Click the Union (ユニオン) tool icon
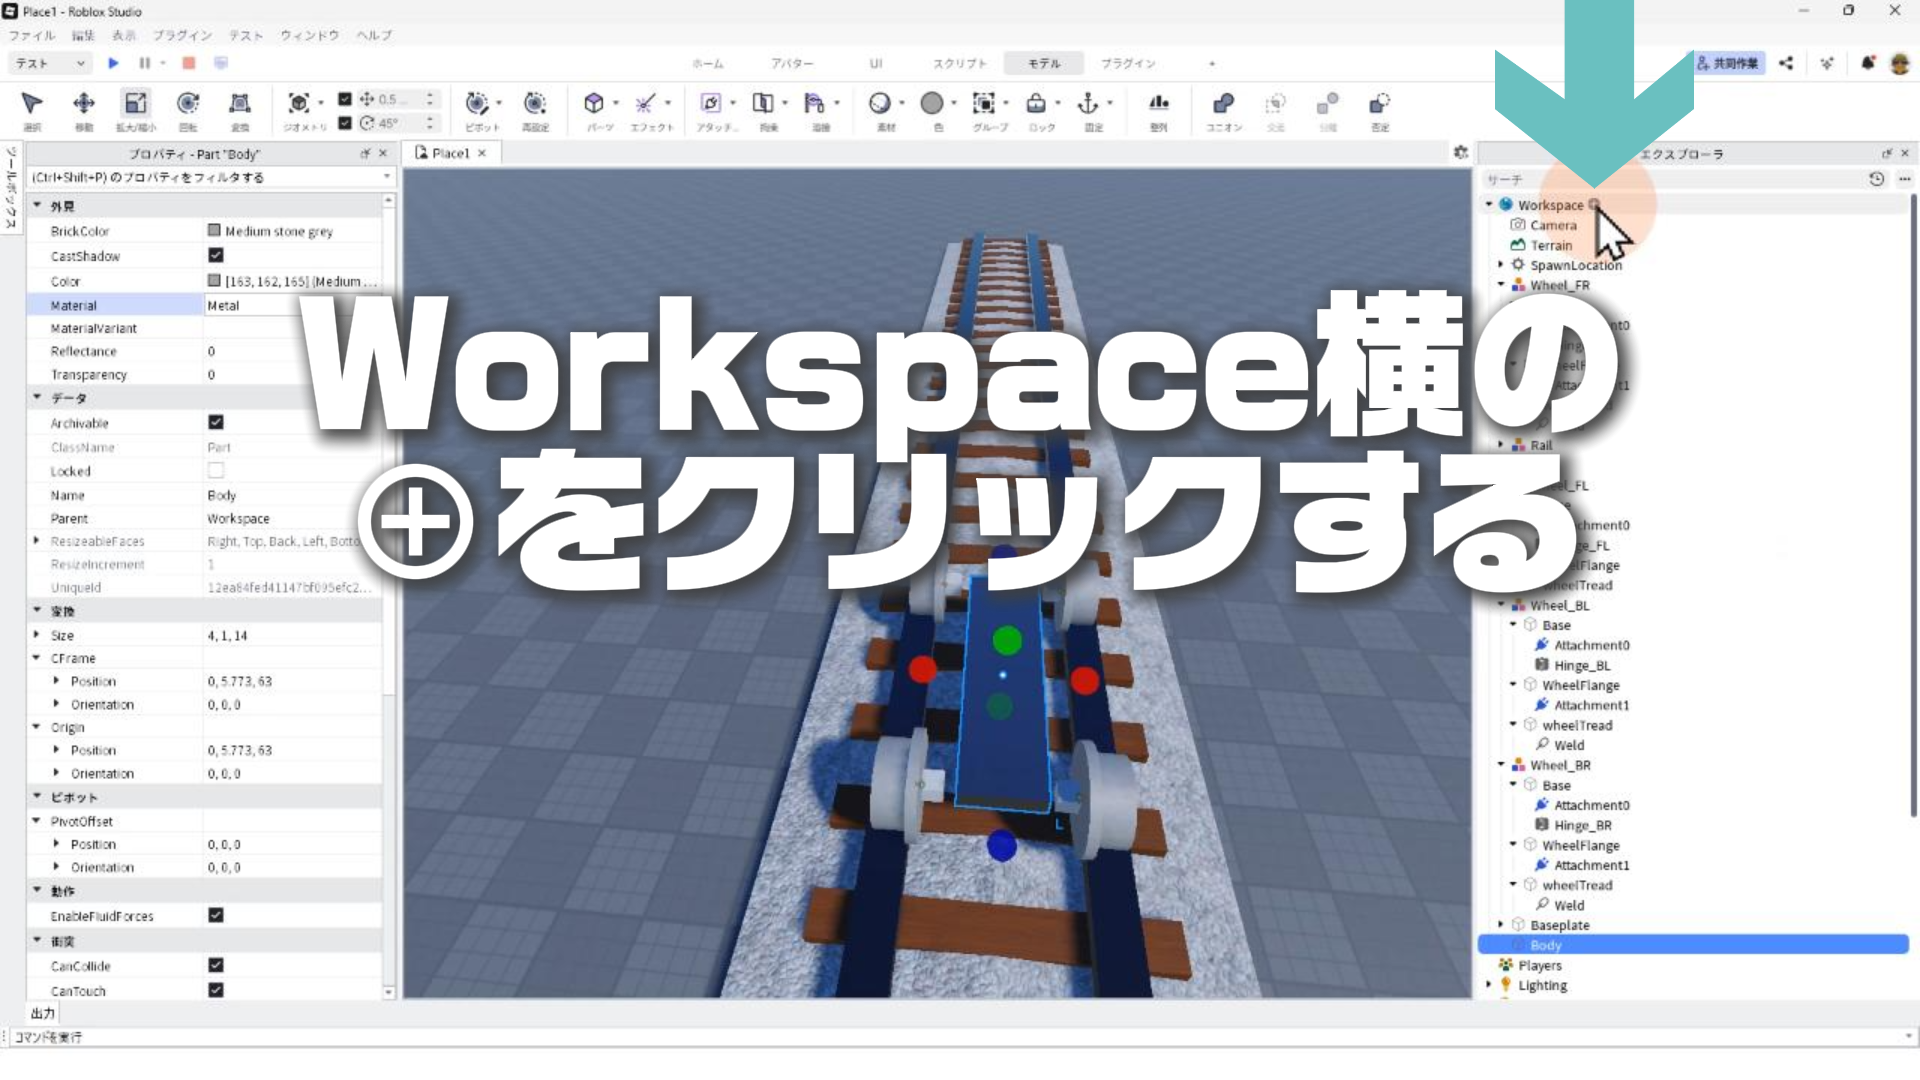The width and height of the screenshot is (1920, 1080). click(x=1223, y=103)
